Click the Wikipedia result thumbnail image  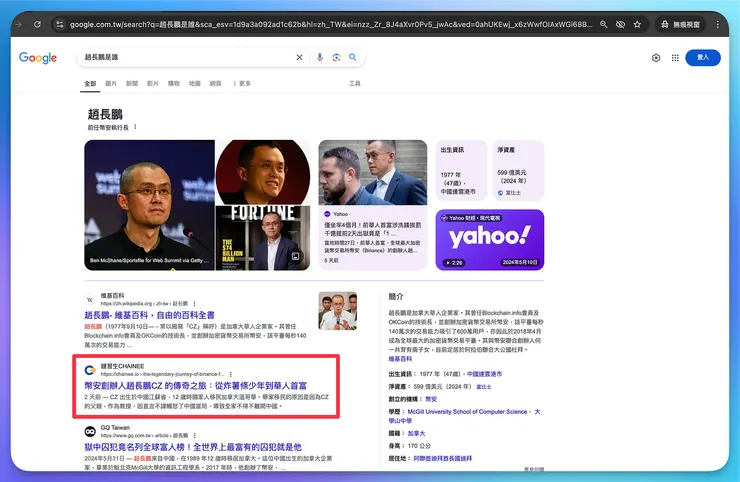pyautogui.click(x=338, y=311)
